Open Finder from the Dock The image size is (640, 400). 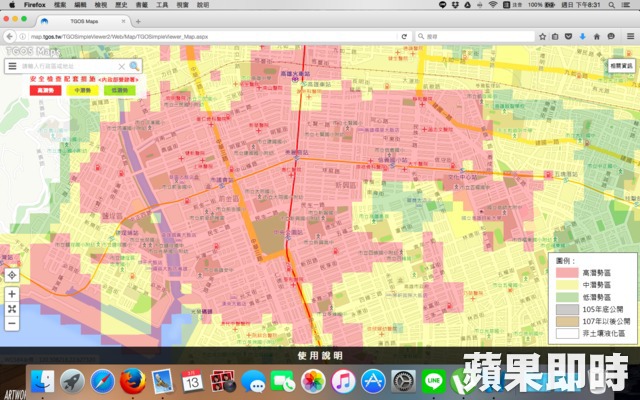[x=42, y=382]
